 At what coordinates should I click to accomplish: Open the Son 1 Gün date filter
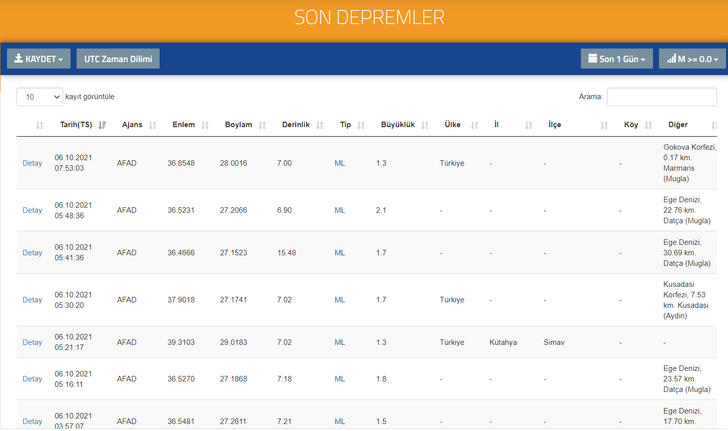tap(617, 59)
